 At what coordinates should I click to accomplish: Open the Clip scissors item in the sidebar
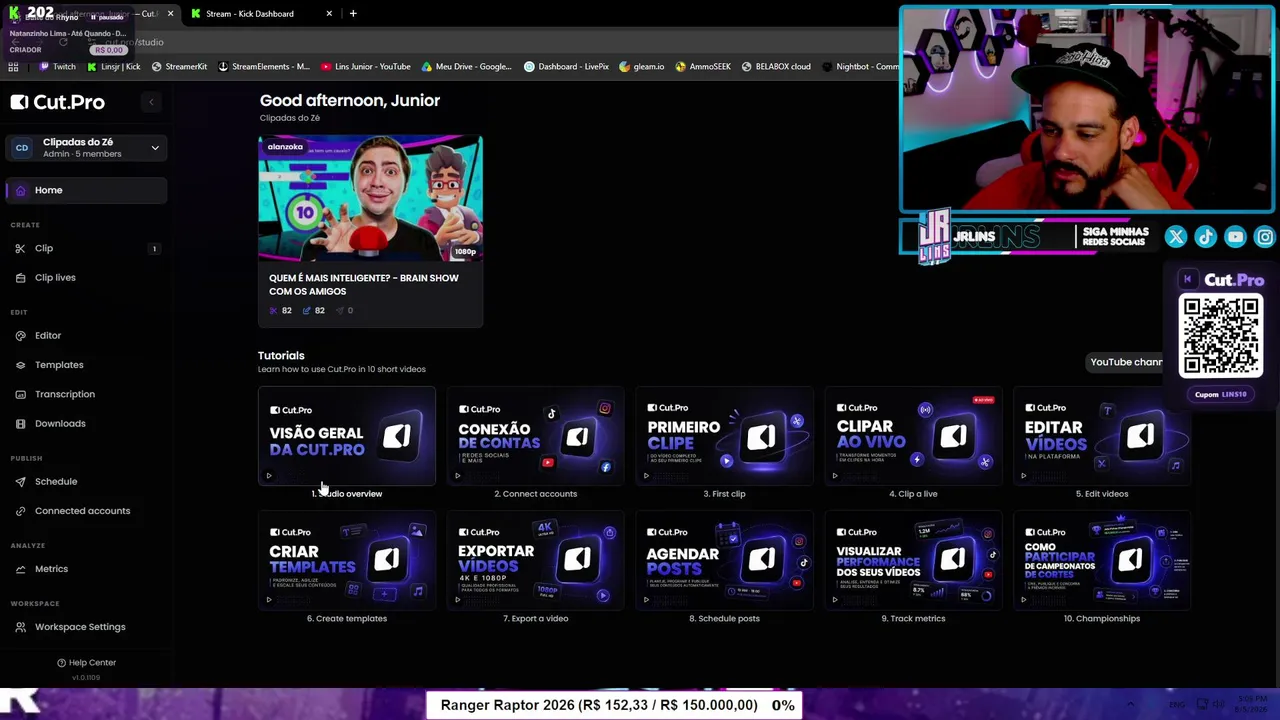(87, 248)
